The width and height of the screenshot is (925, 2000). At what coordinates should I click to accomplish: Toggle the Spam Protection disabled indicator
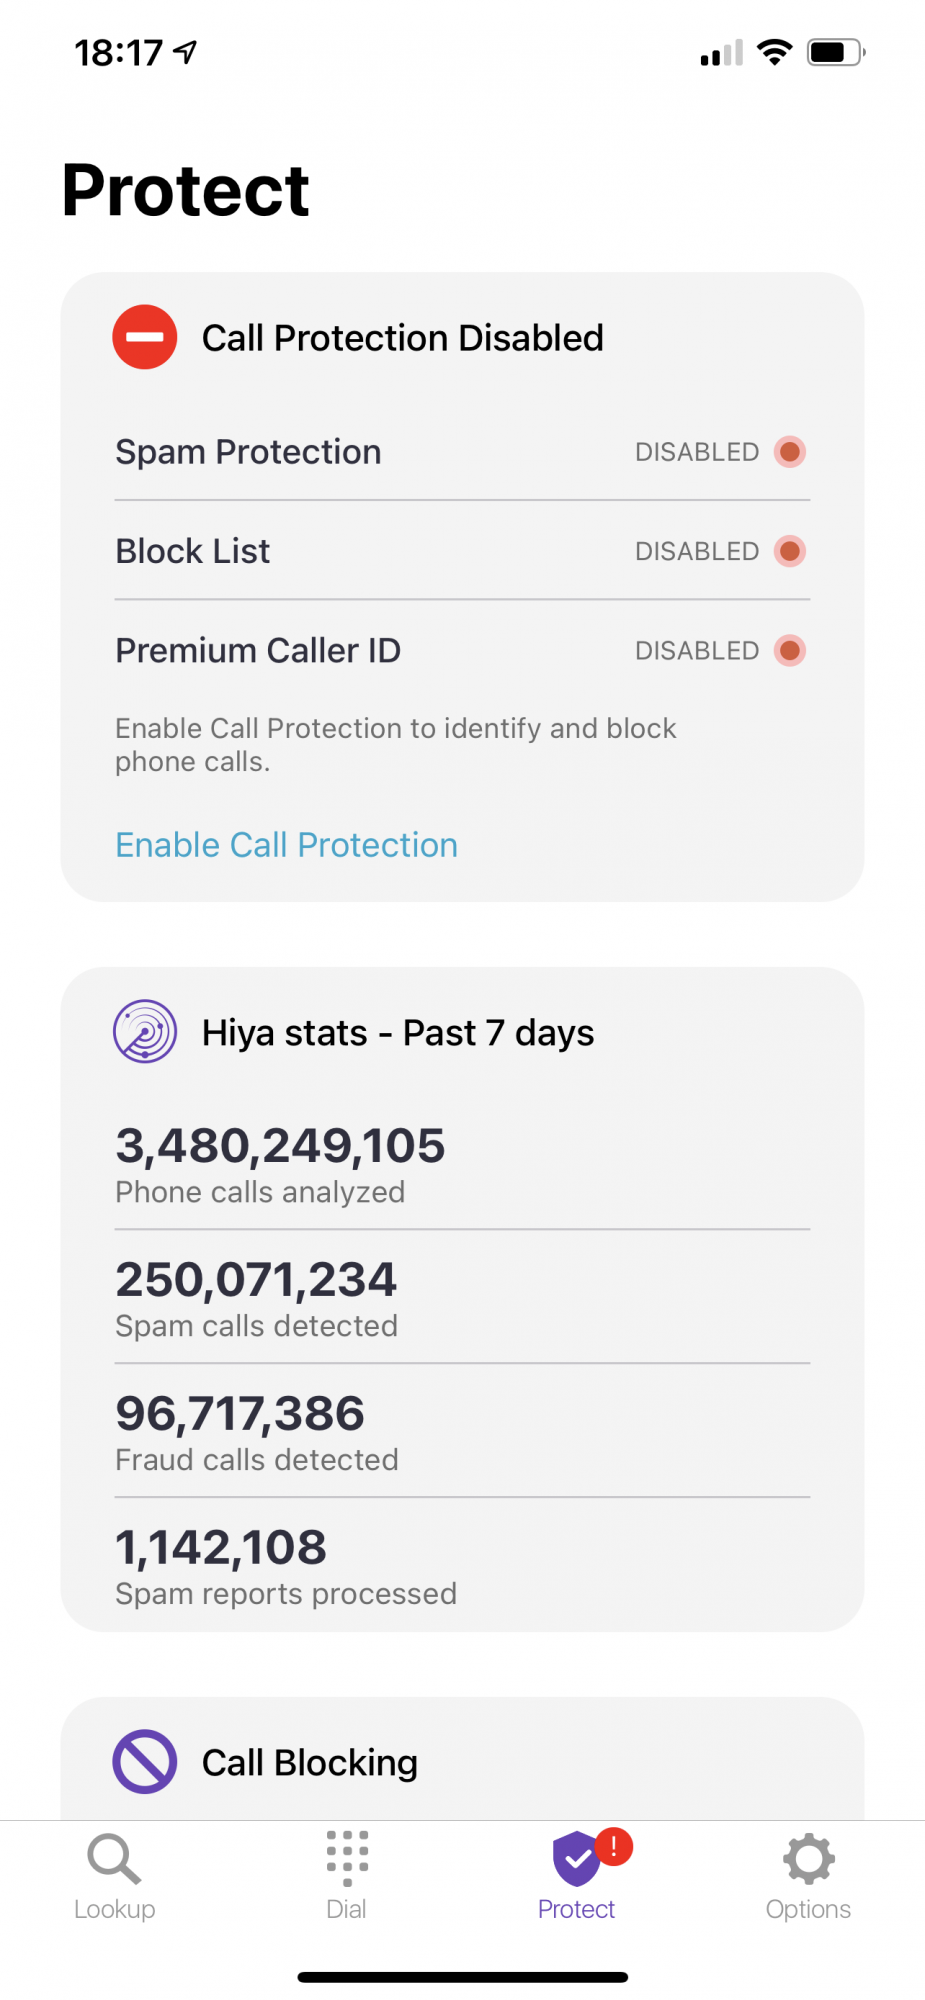tap(789, 452)
